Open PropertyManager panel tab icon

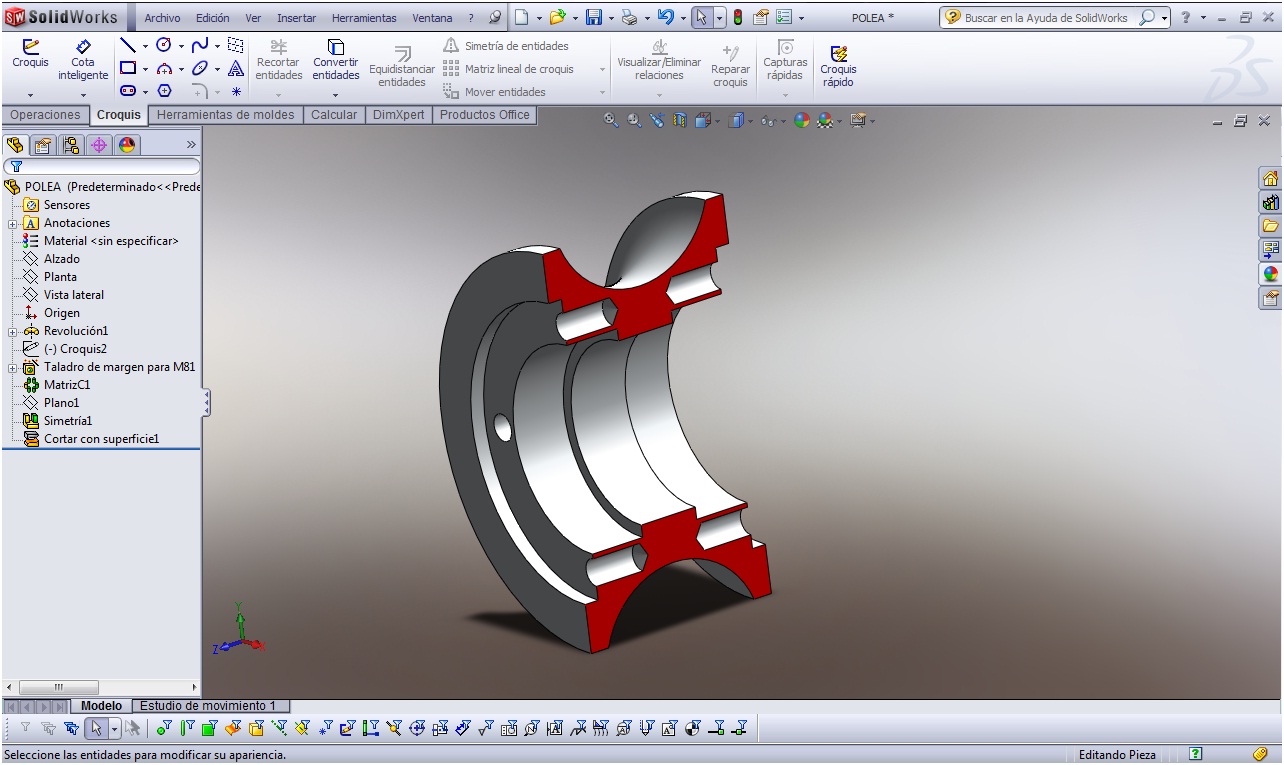[x=42, y=145]
